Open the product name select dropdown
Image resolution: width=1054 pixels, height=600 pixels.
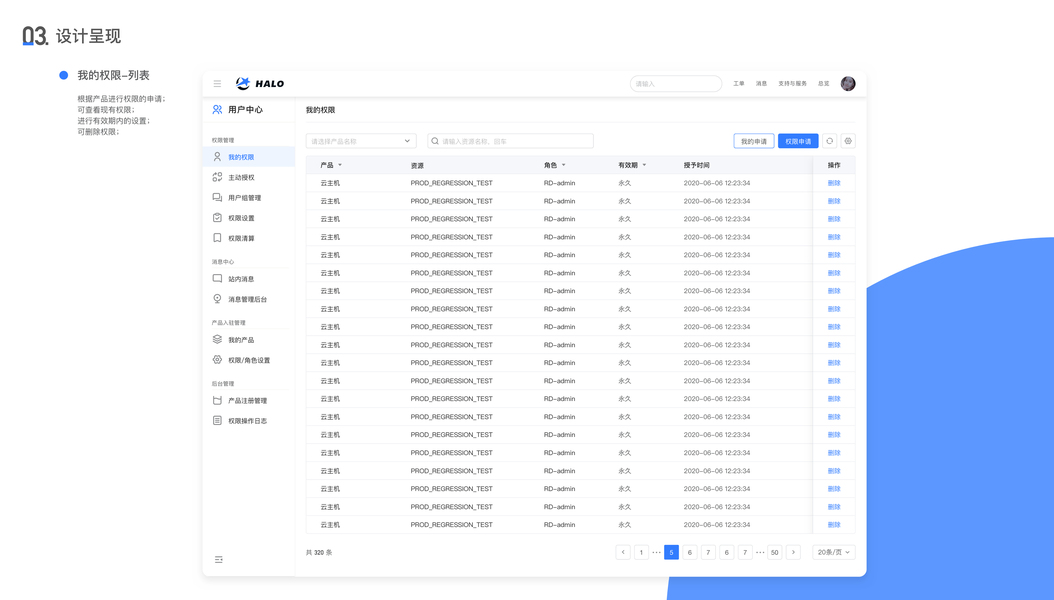click(x=361, y=141)
